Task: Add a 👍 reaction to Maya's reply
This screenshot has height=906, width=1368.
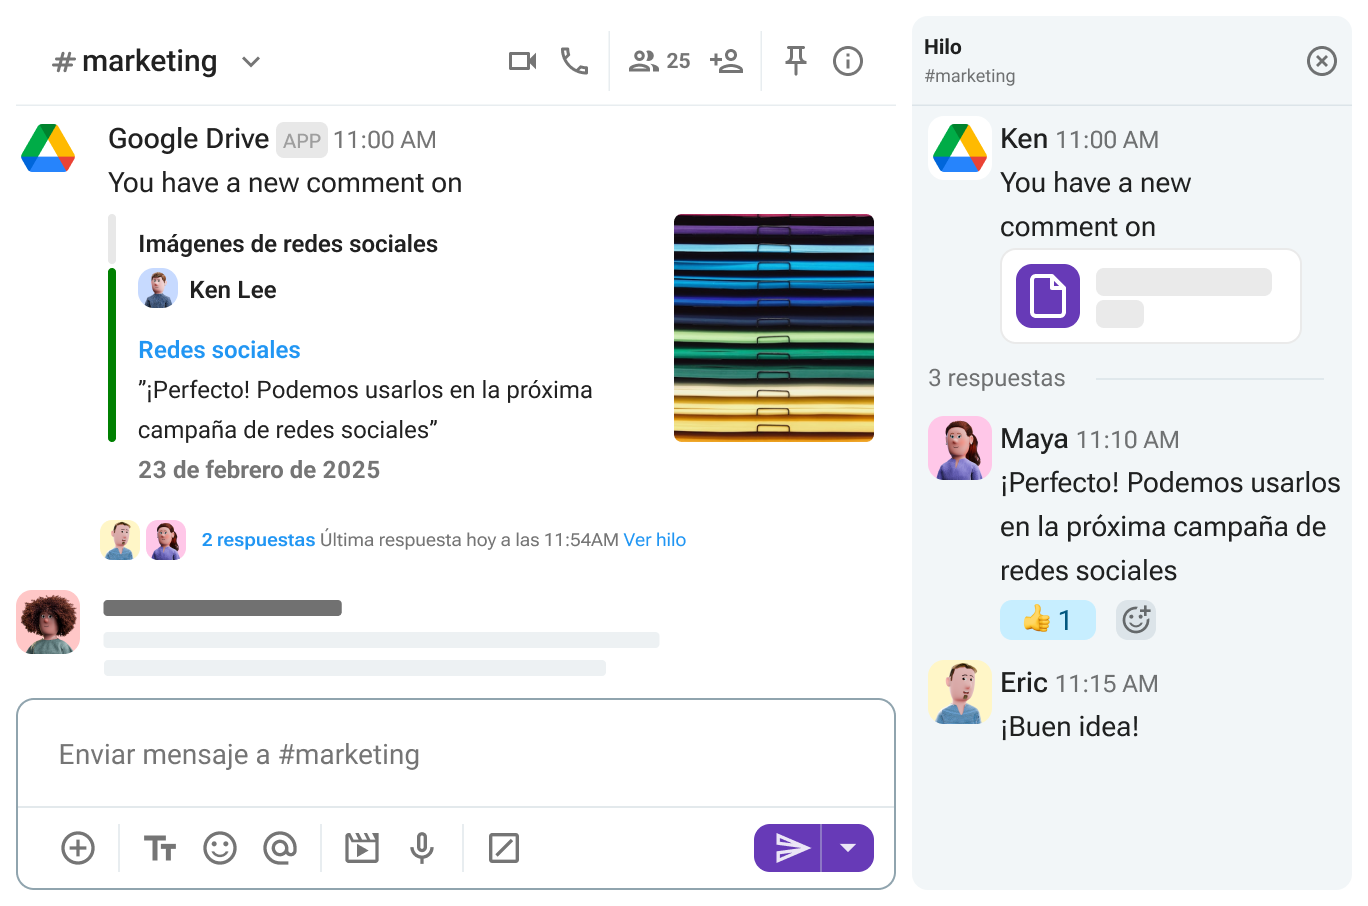Action: click(x=1047, y=619)
